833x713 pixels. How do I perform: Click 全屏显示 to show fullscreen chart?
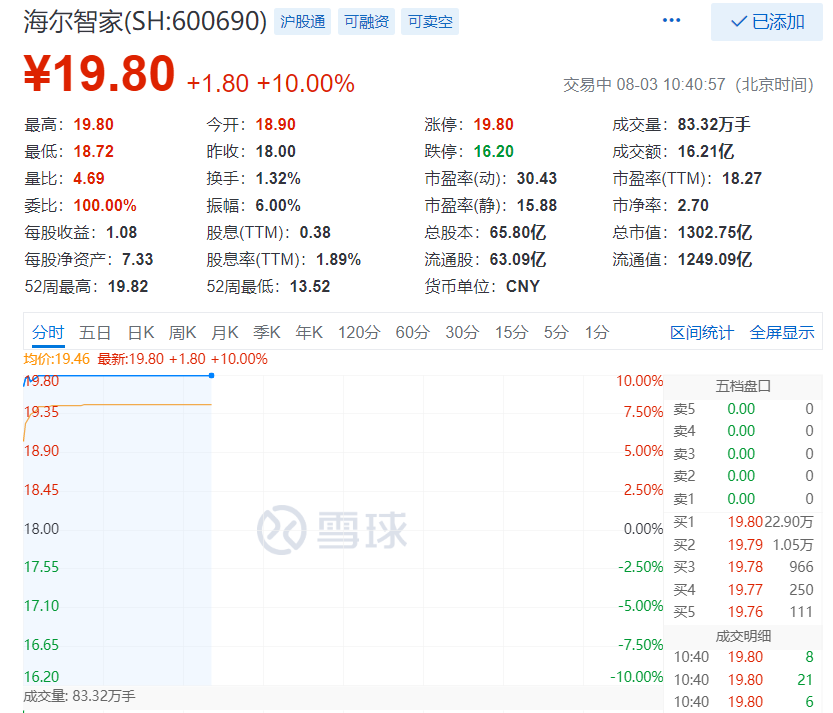click(x=782, y=333)
